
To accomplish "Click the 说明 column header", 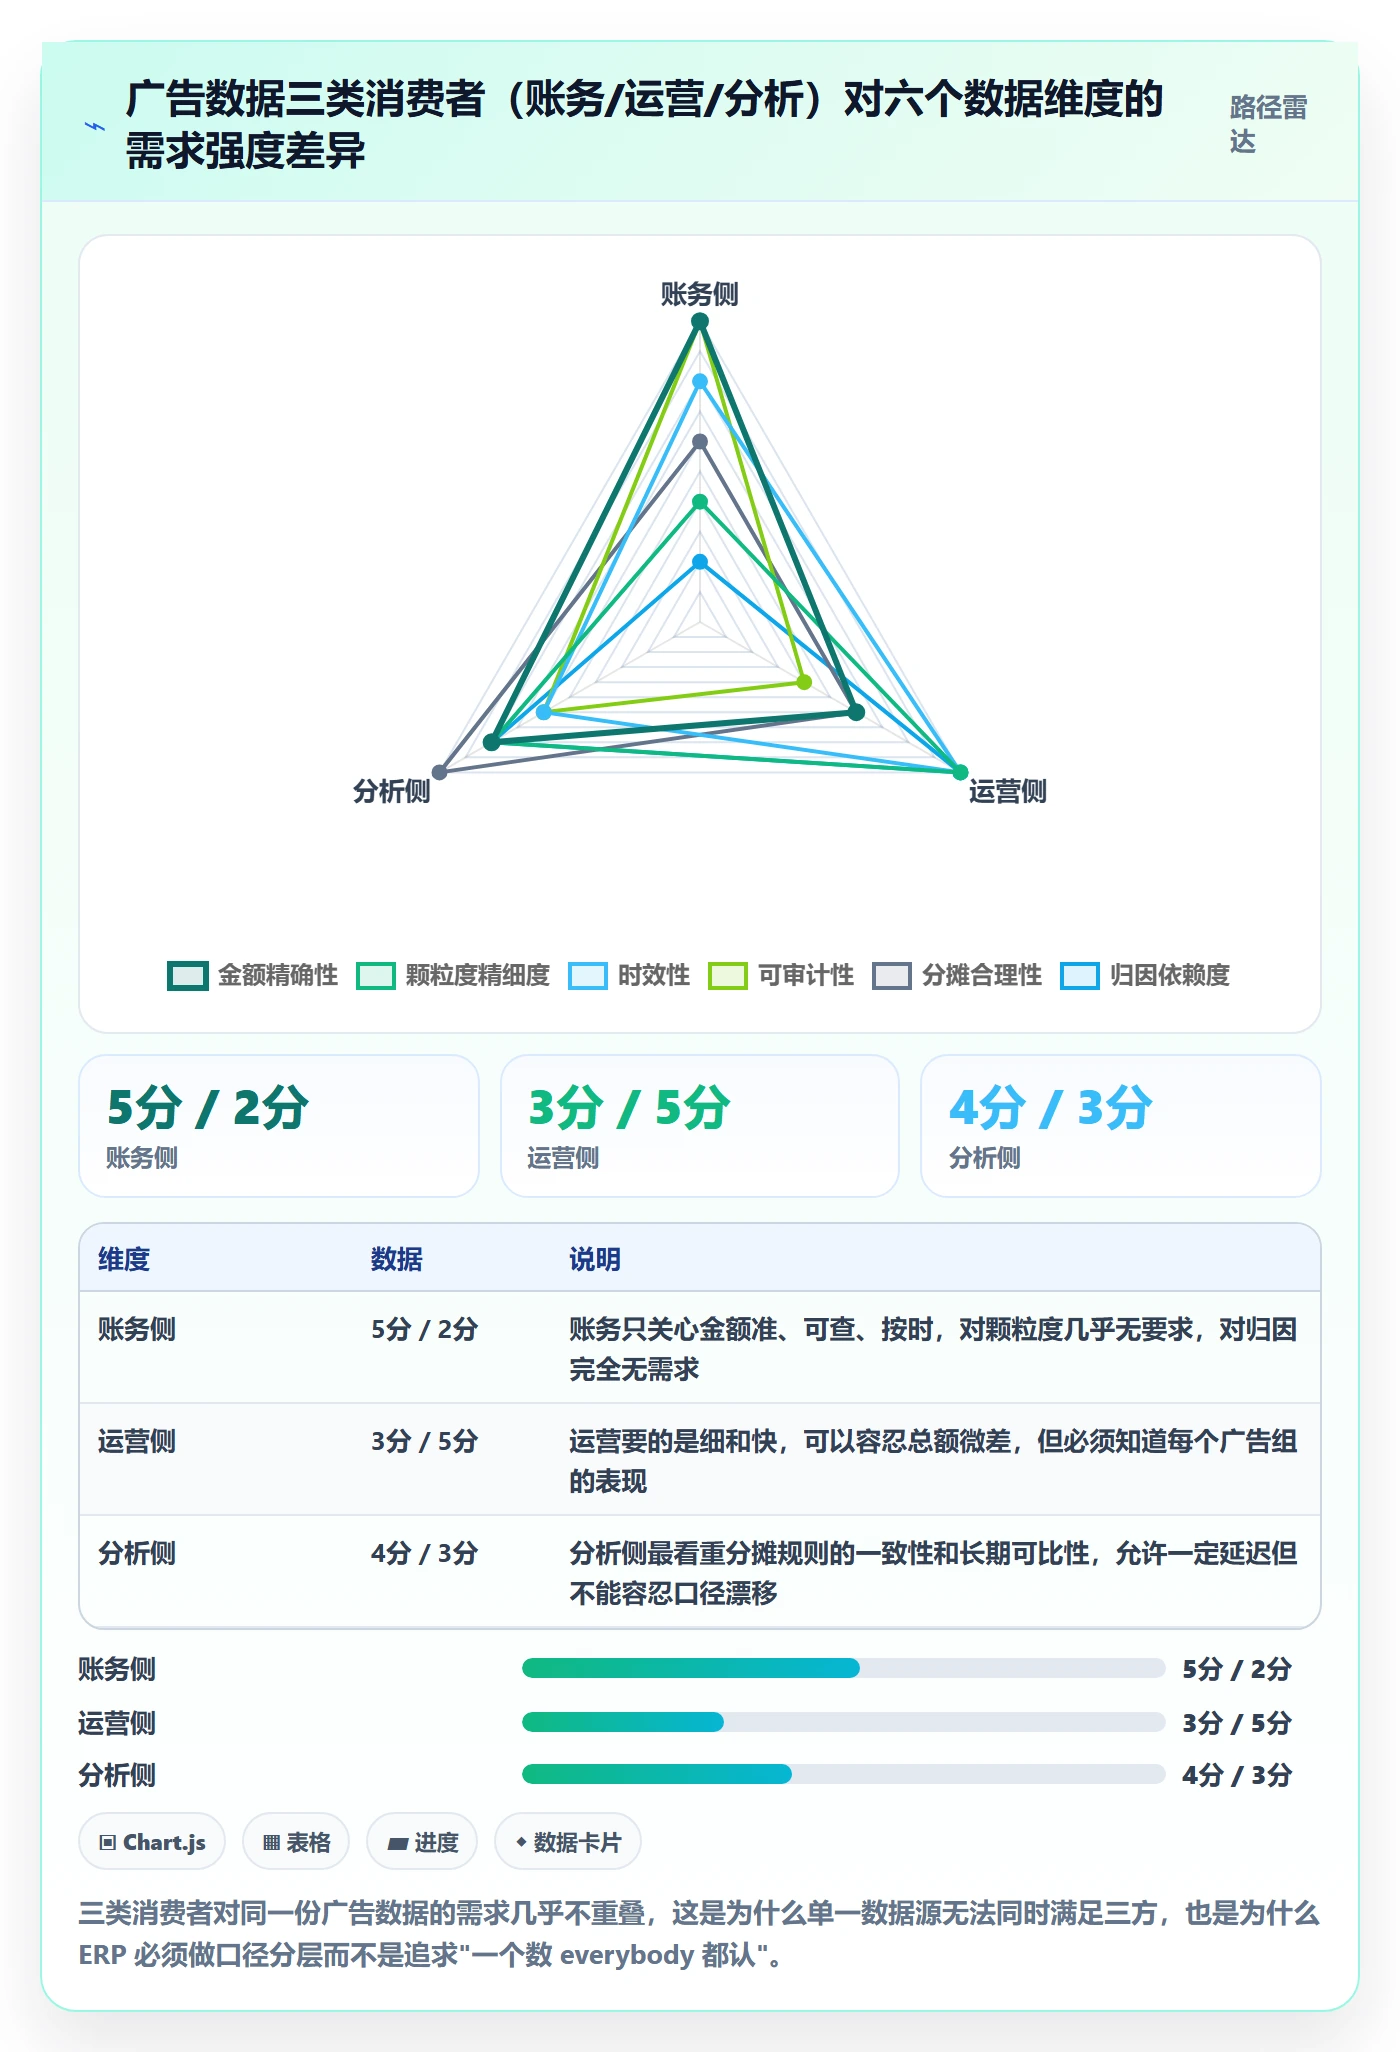I will point(595,1259).
